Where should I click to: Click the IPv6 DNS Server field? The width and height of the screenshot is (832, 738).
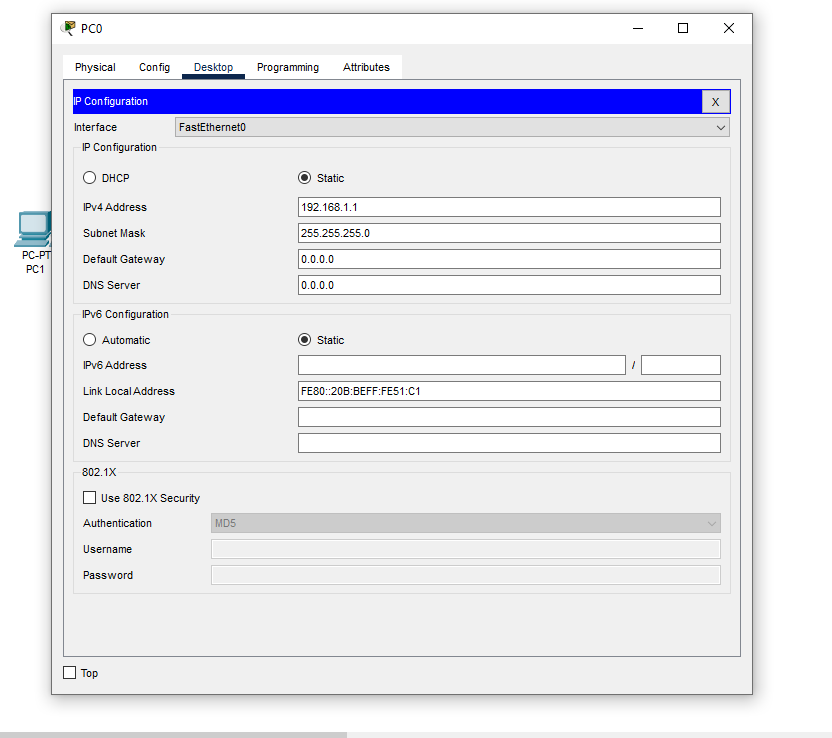[509, 443]
